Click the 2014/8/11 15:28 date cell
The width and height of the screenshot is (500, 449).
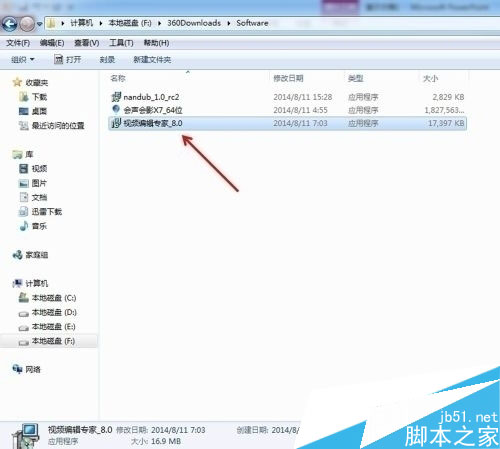(303, 97)
